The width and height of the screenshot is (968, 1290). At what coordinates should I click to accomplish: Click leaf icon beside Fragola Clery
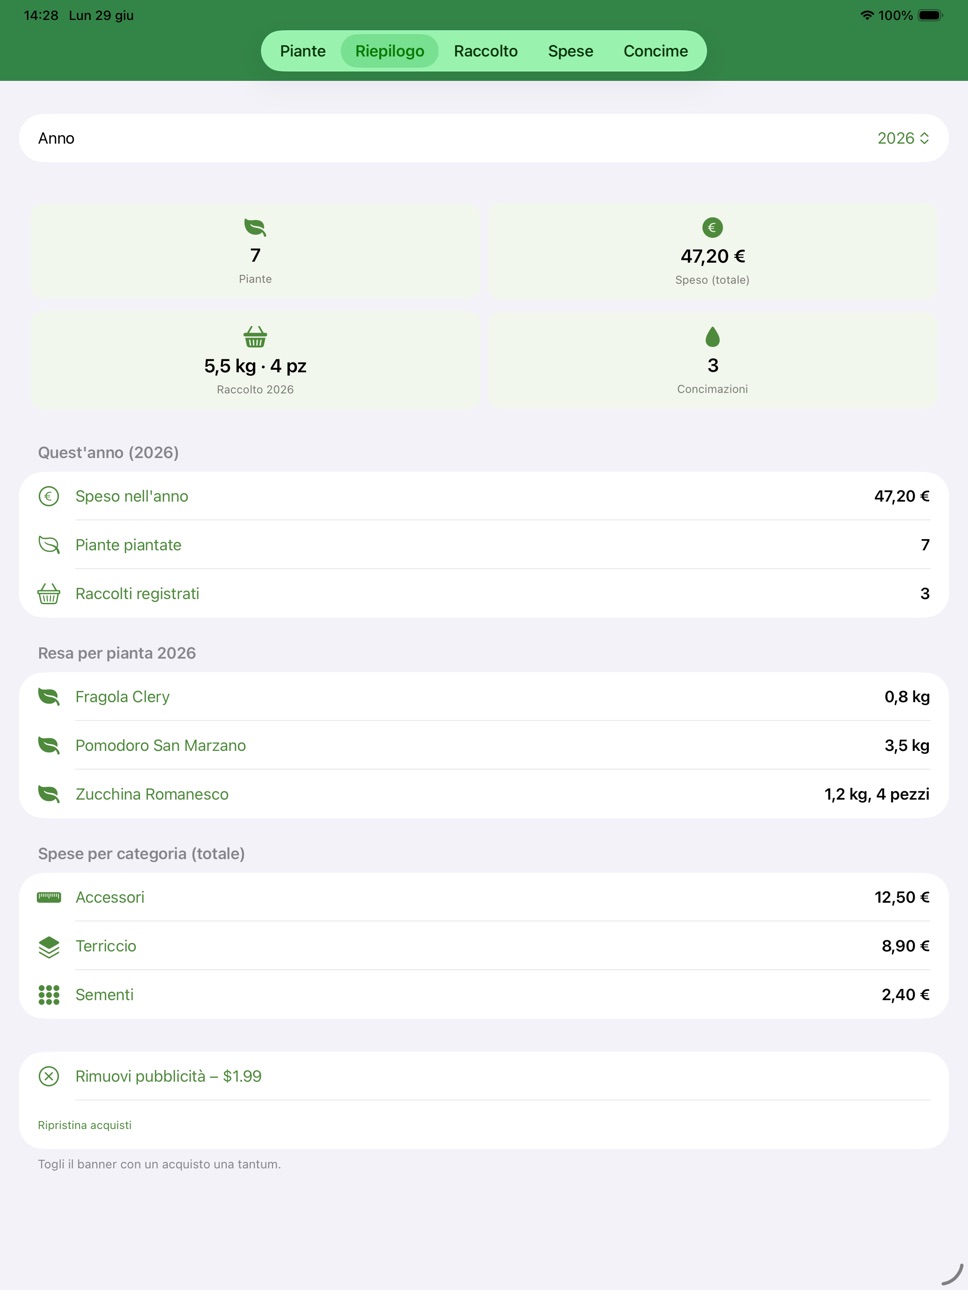tap(49, 697)
